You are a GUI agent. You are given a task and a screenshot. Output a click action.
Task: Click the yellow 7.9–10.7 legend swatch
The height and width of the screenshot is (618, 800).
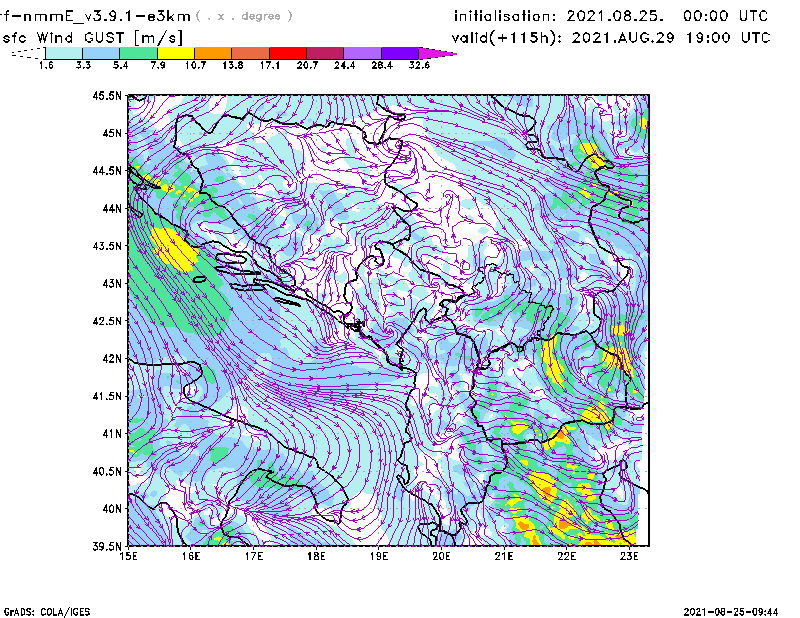(x=176, y=53)
